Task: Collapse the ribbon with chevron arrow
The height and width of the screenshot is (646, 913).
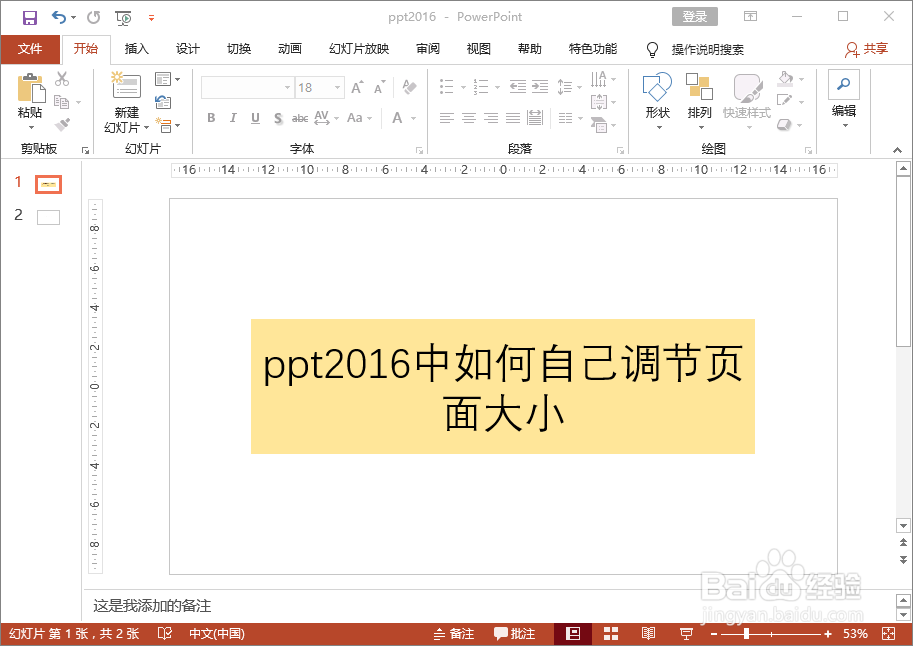Action: pyautogui.click(x=897, y=150)
